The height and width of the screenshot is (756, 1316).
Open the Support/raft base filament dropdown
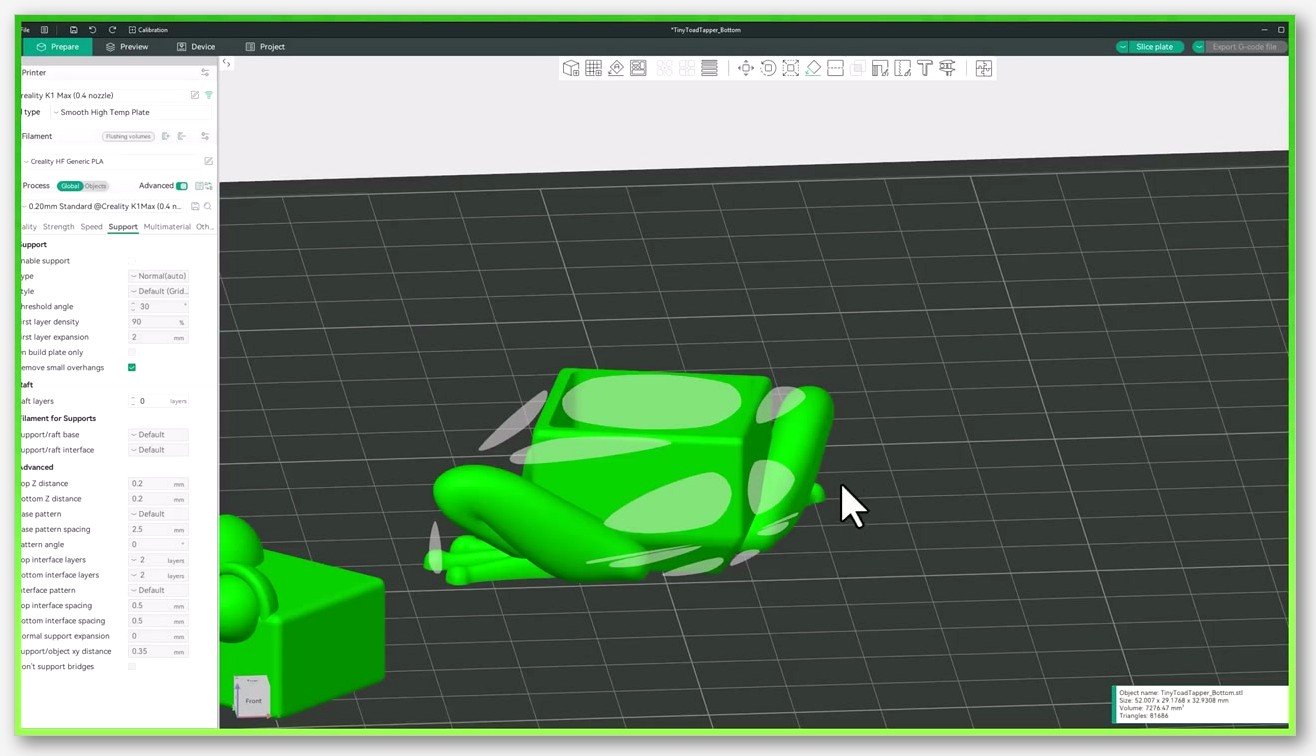pos(158,435)
